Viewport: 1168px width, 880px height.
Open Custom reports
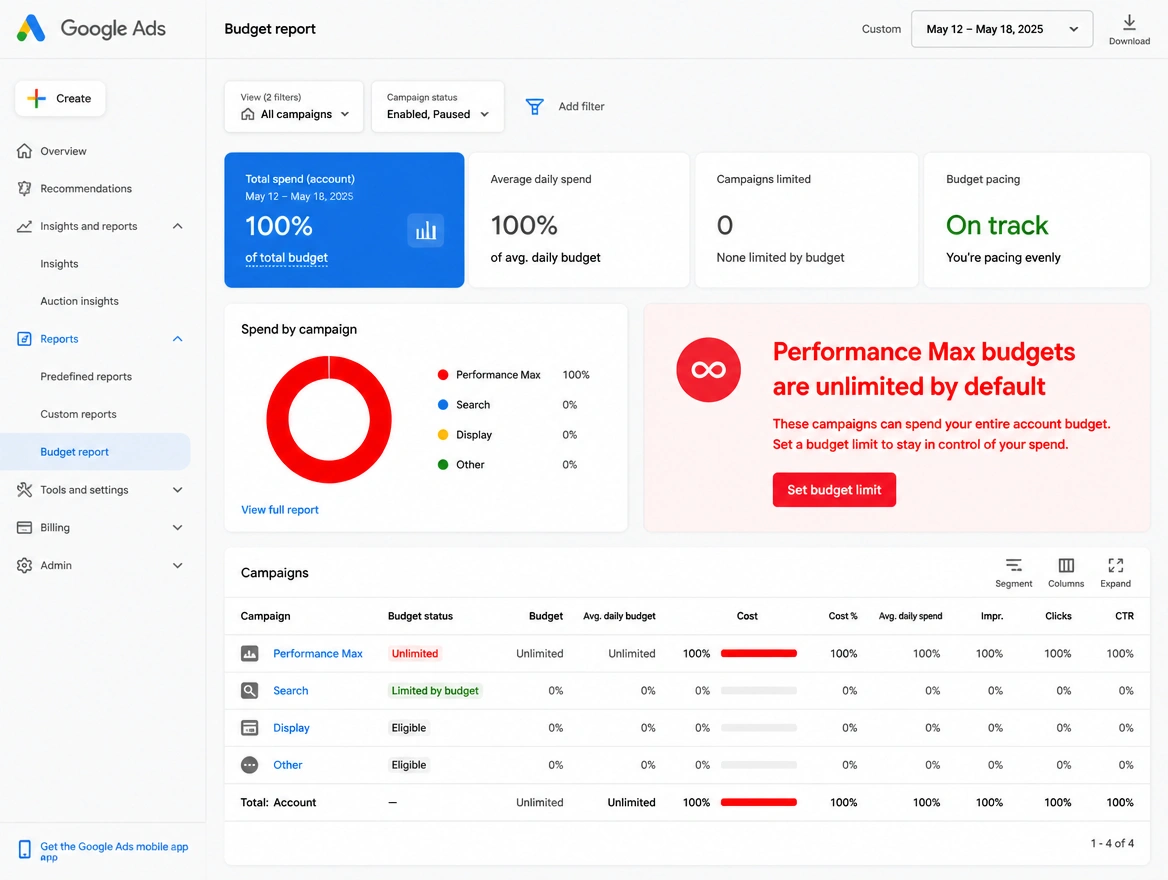coord(78,414)
